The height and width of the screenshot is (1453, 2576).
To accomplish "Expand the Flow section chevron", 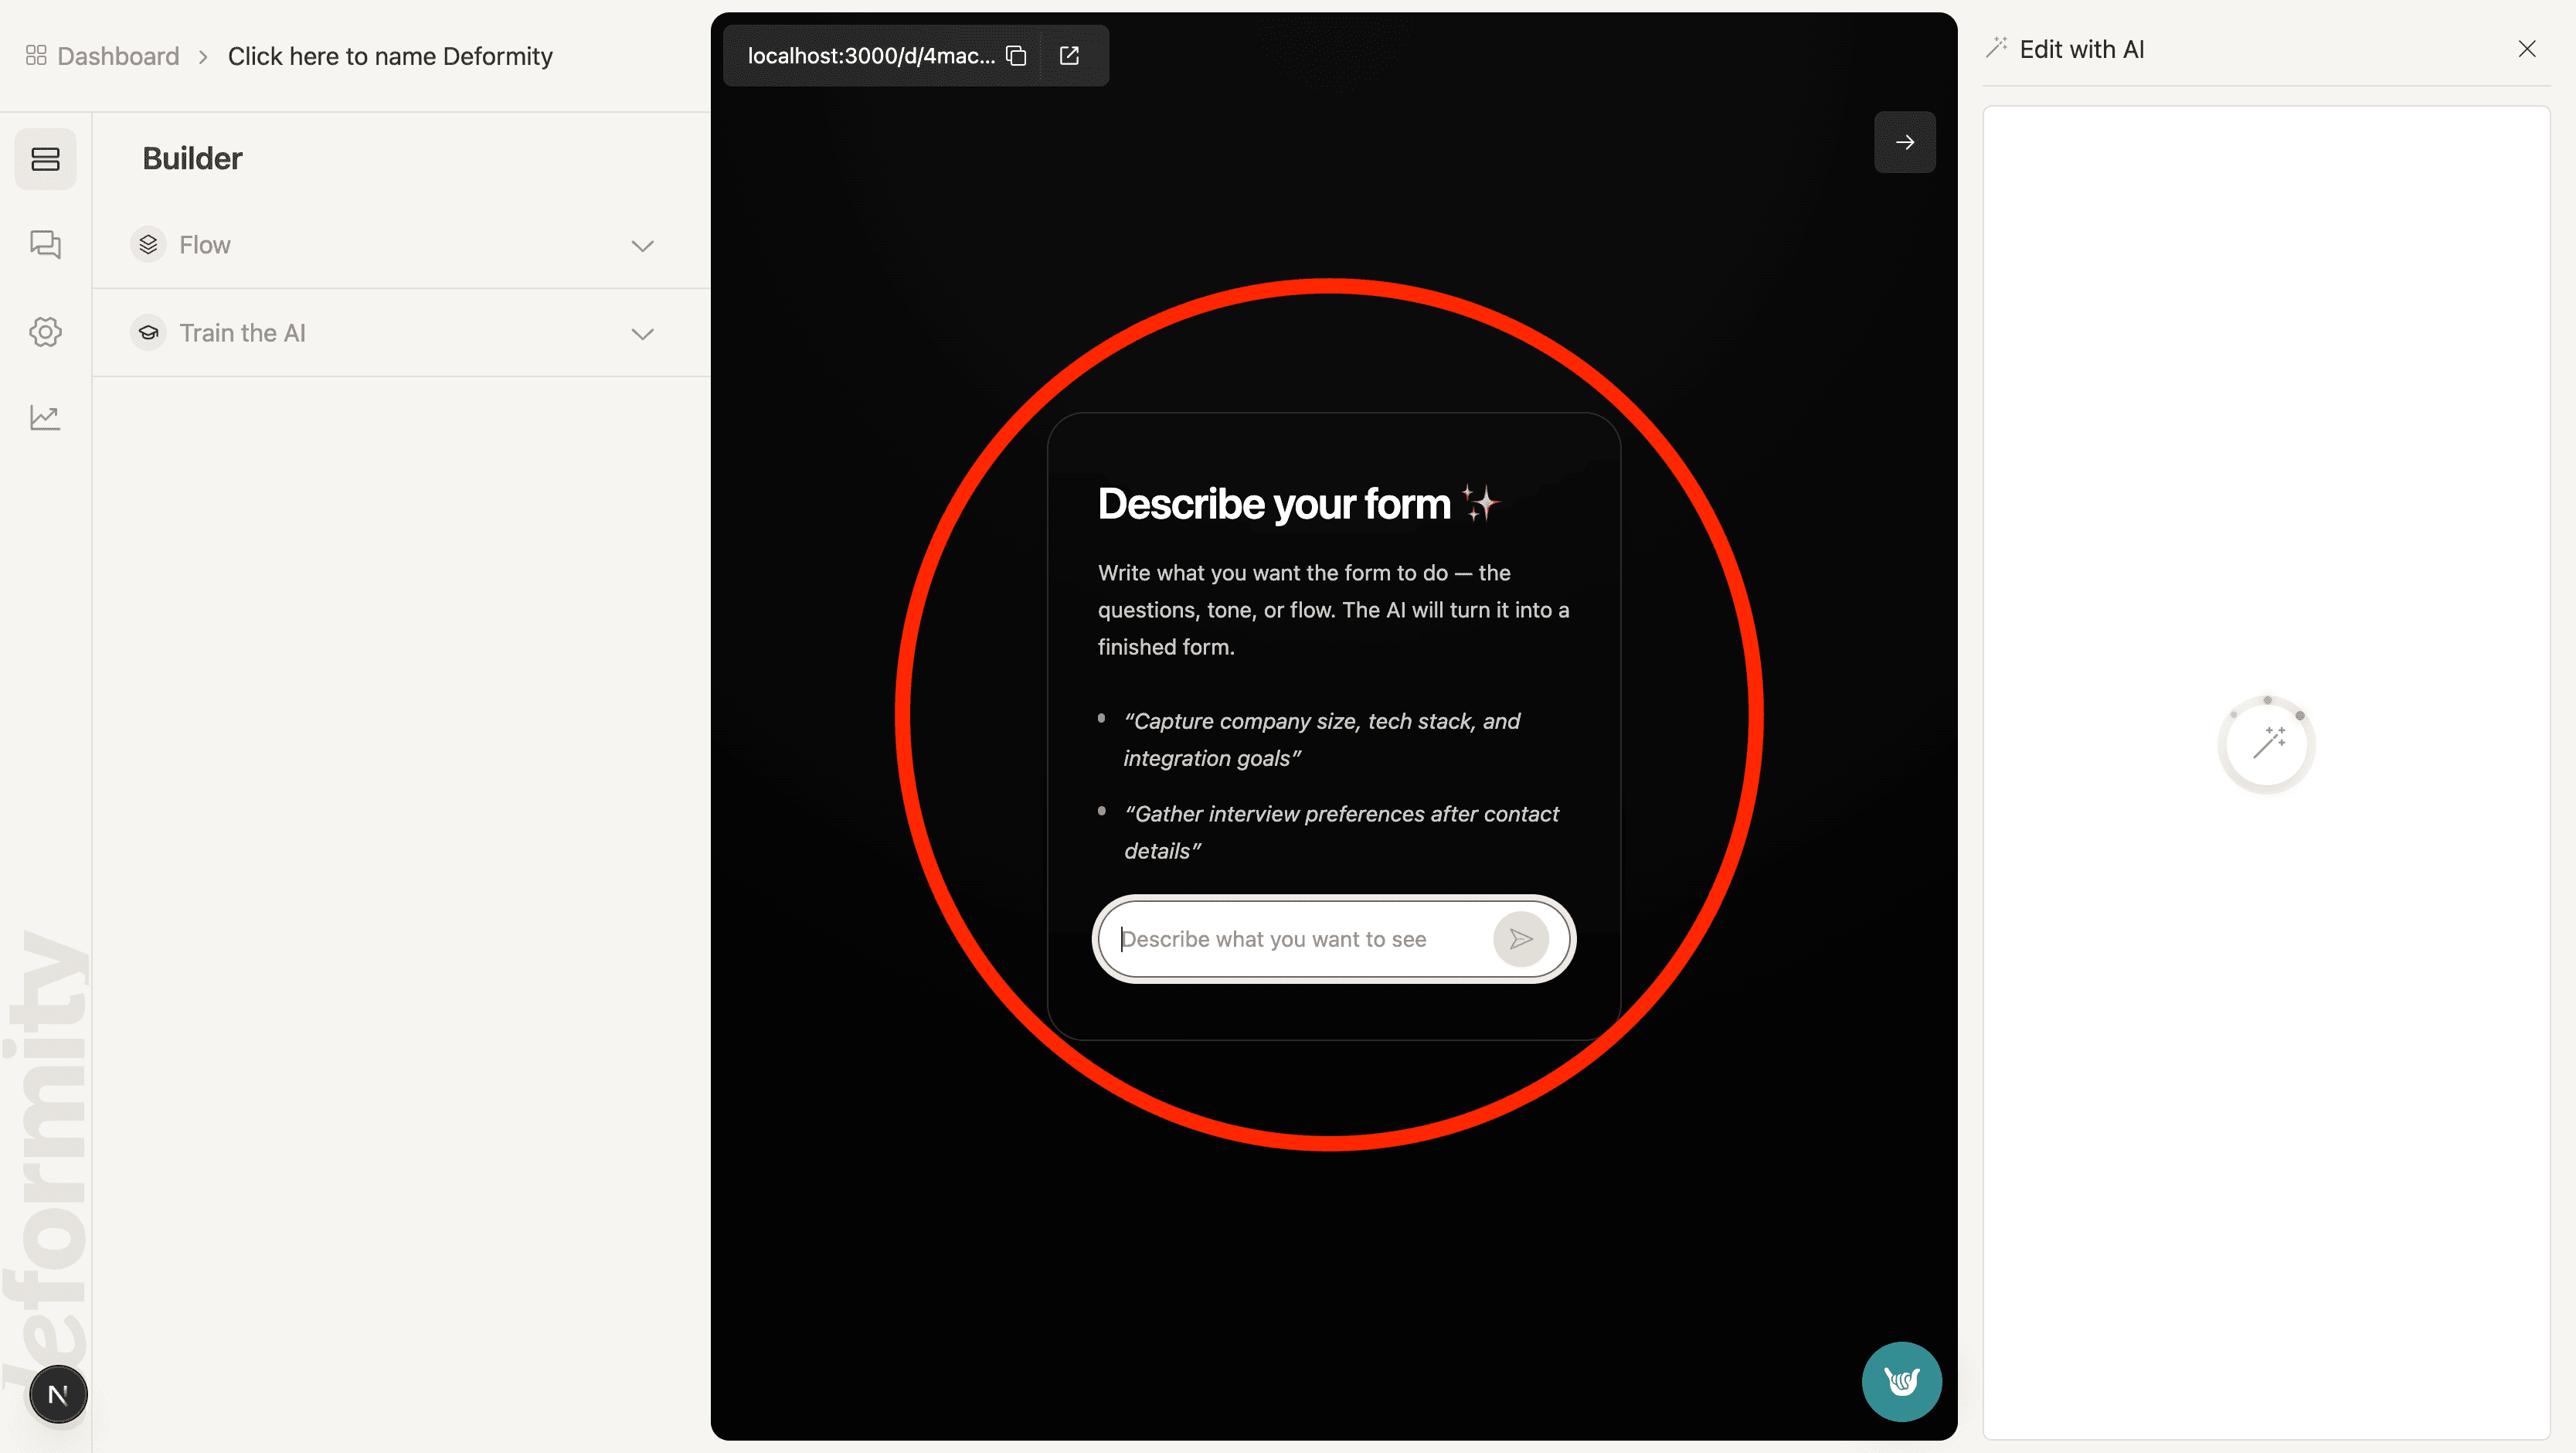I will pos(643,246).
